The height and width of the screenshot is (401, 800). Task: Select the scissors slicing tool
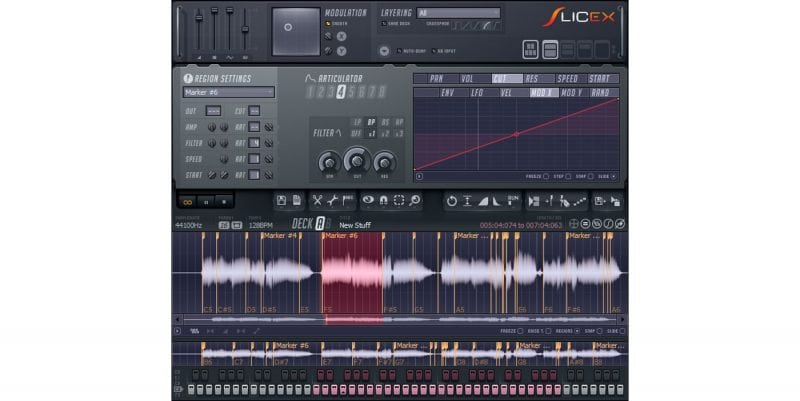pos(317,201)
